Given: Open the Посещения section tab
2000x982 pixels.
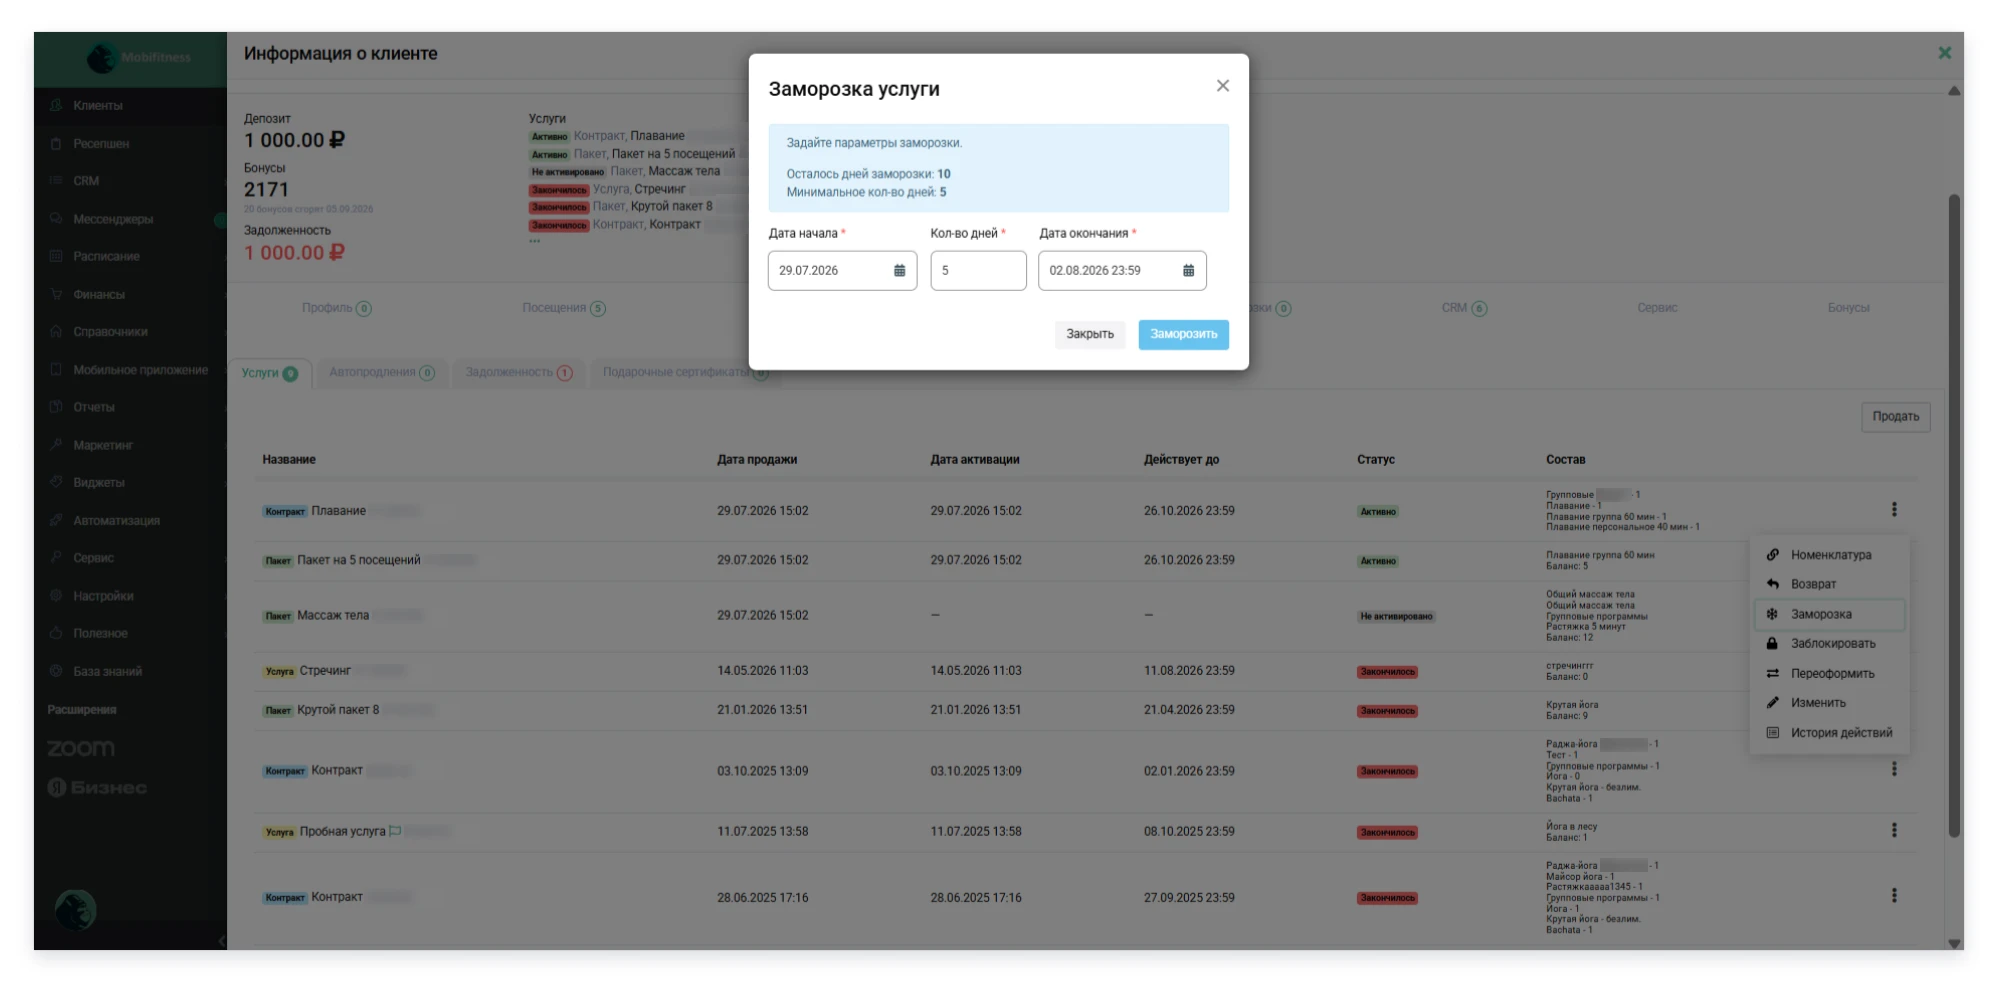Looking at the screenshot, I should 563,308.
